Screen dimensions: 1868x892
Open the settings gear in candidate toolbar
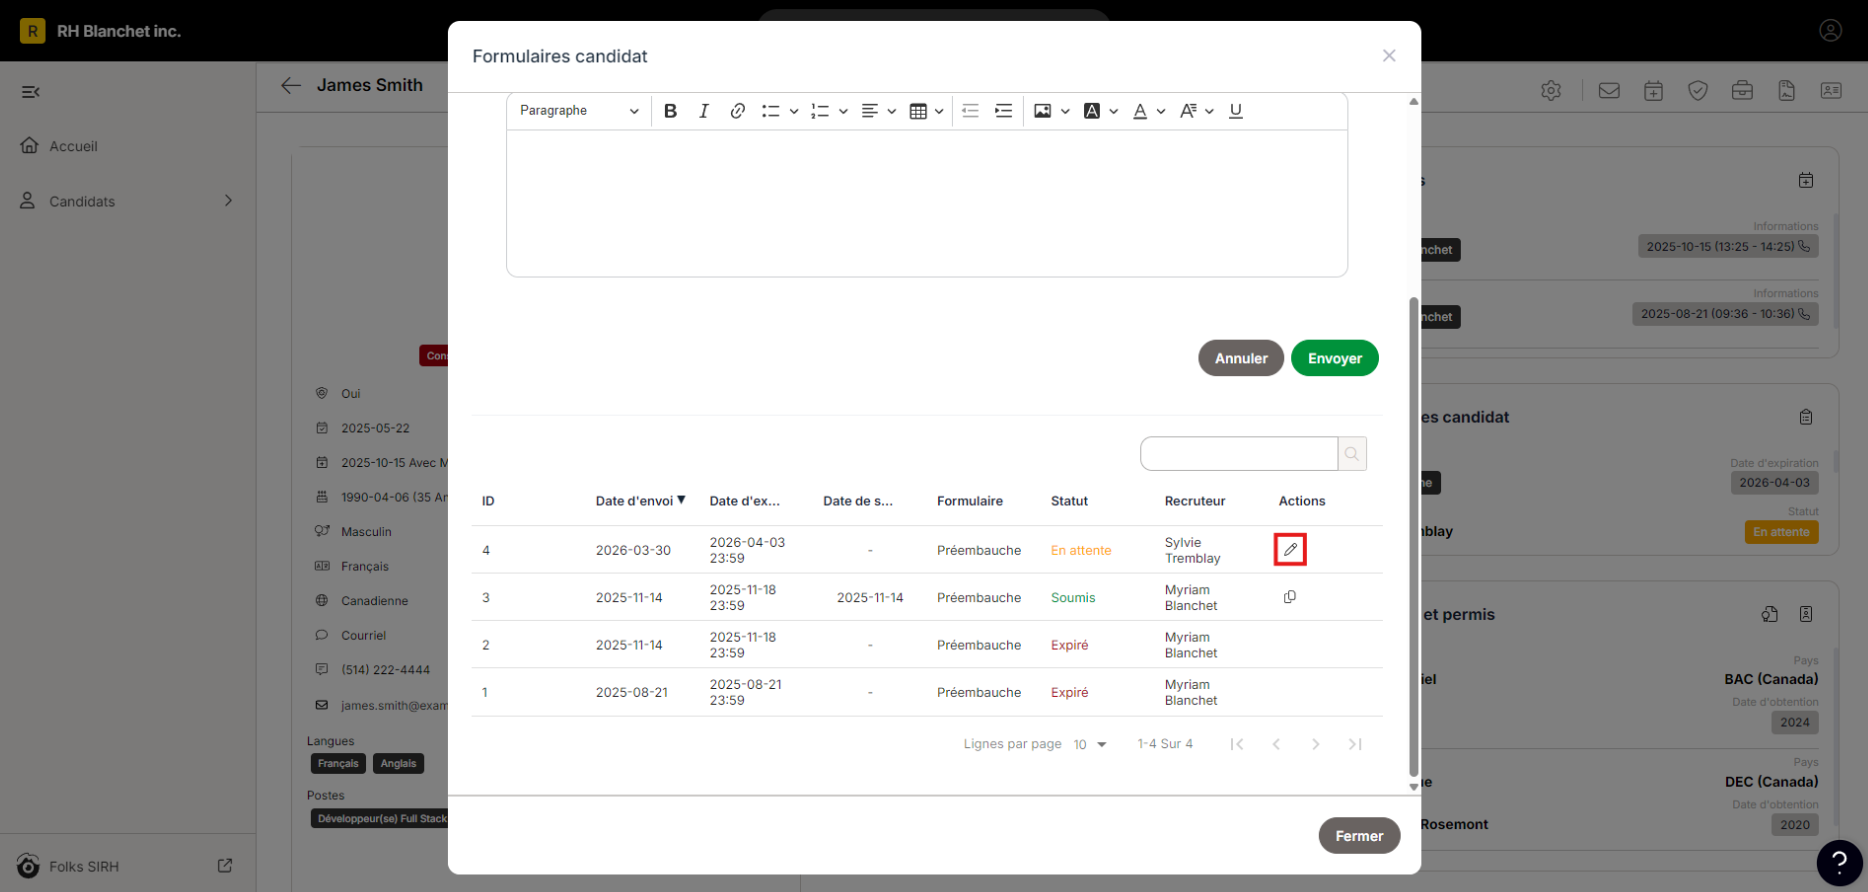click(1551, 91)
